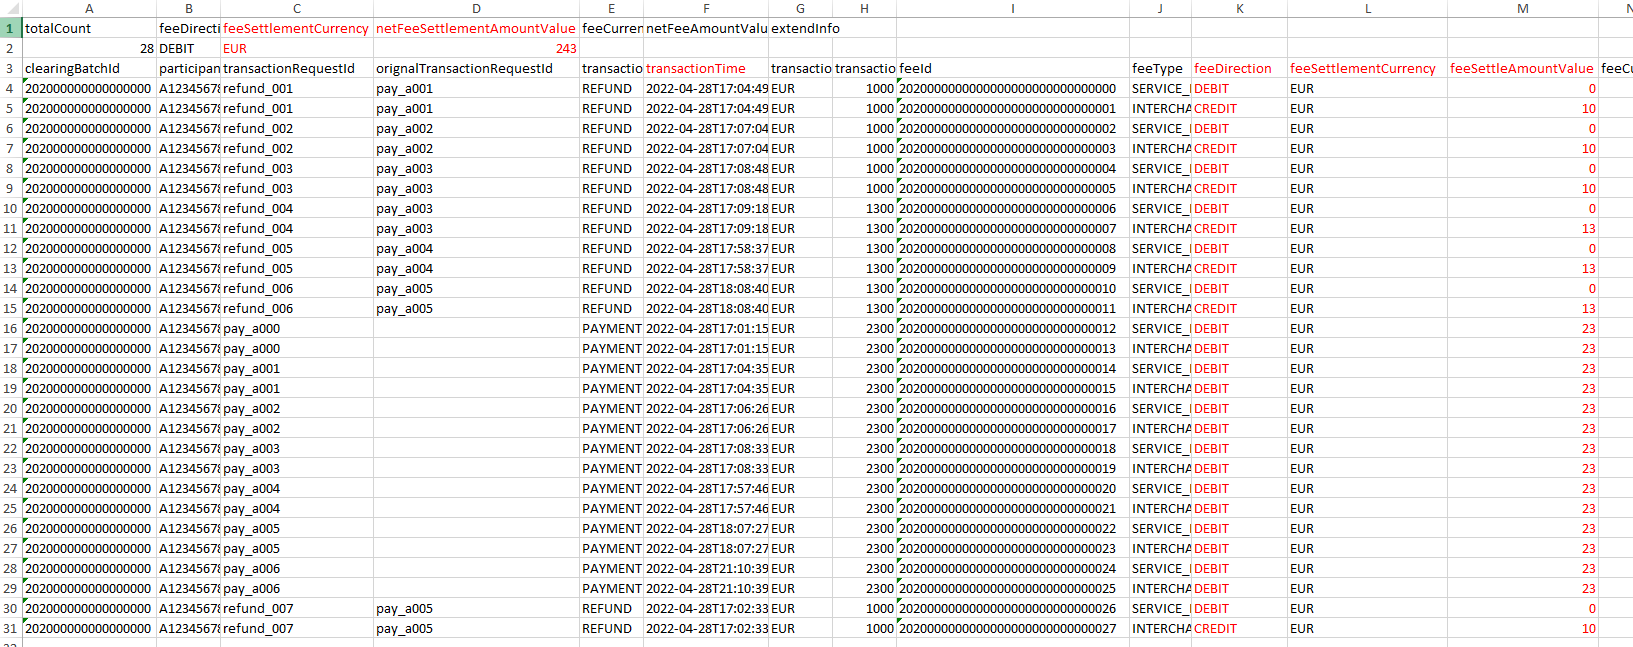Select row 1 header
This screenshot has height=647, width=1633.
[x=10, y=28]
